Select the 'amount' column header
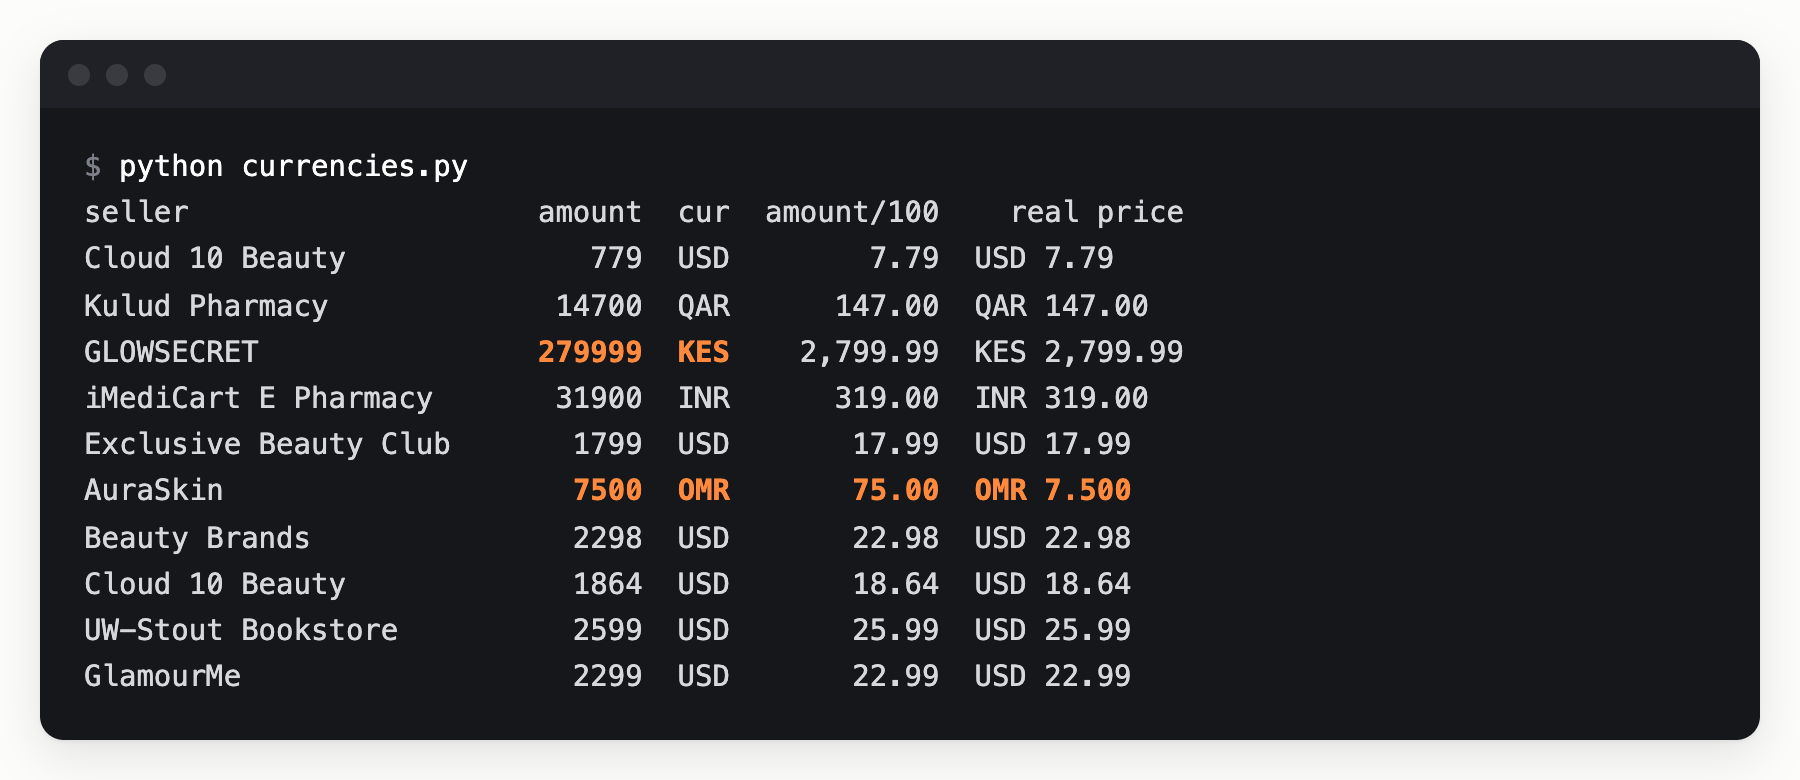1800x780 pixels. [x=590, y=212]
